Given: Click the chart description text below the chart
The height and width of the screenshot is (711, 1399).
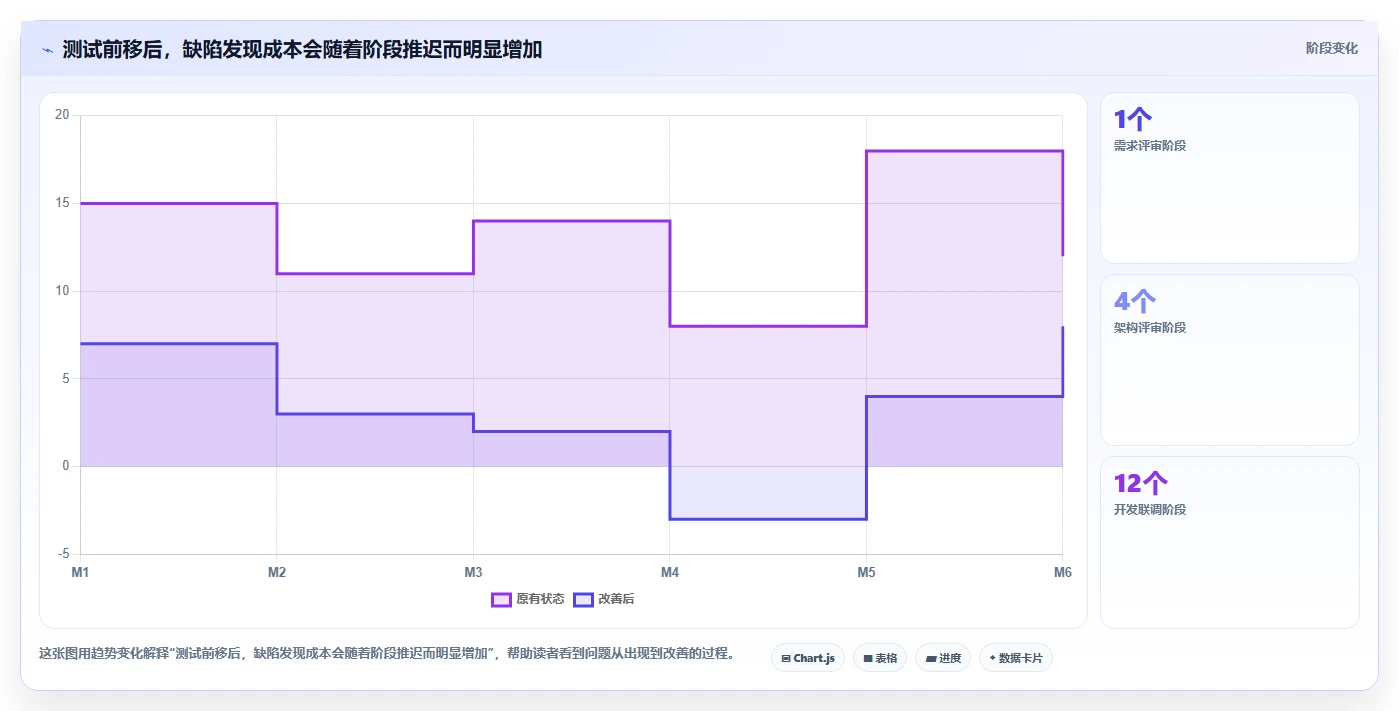Looking at the screenshot, I should pyautogui.click(x=388, y=654).
